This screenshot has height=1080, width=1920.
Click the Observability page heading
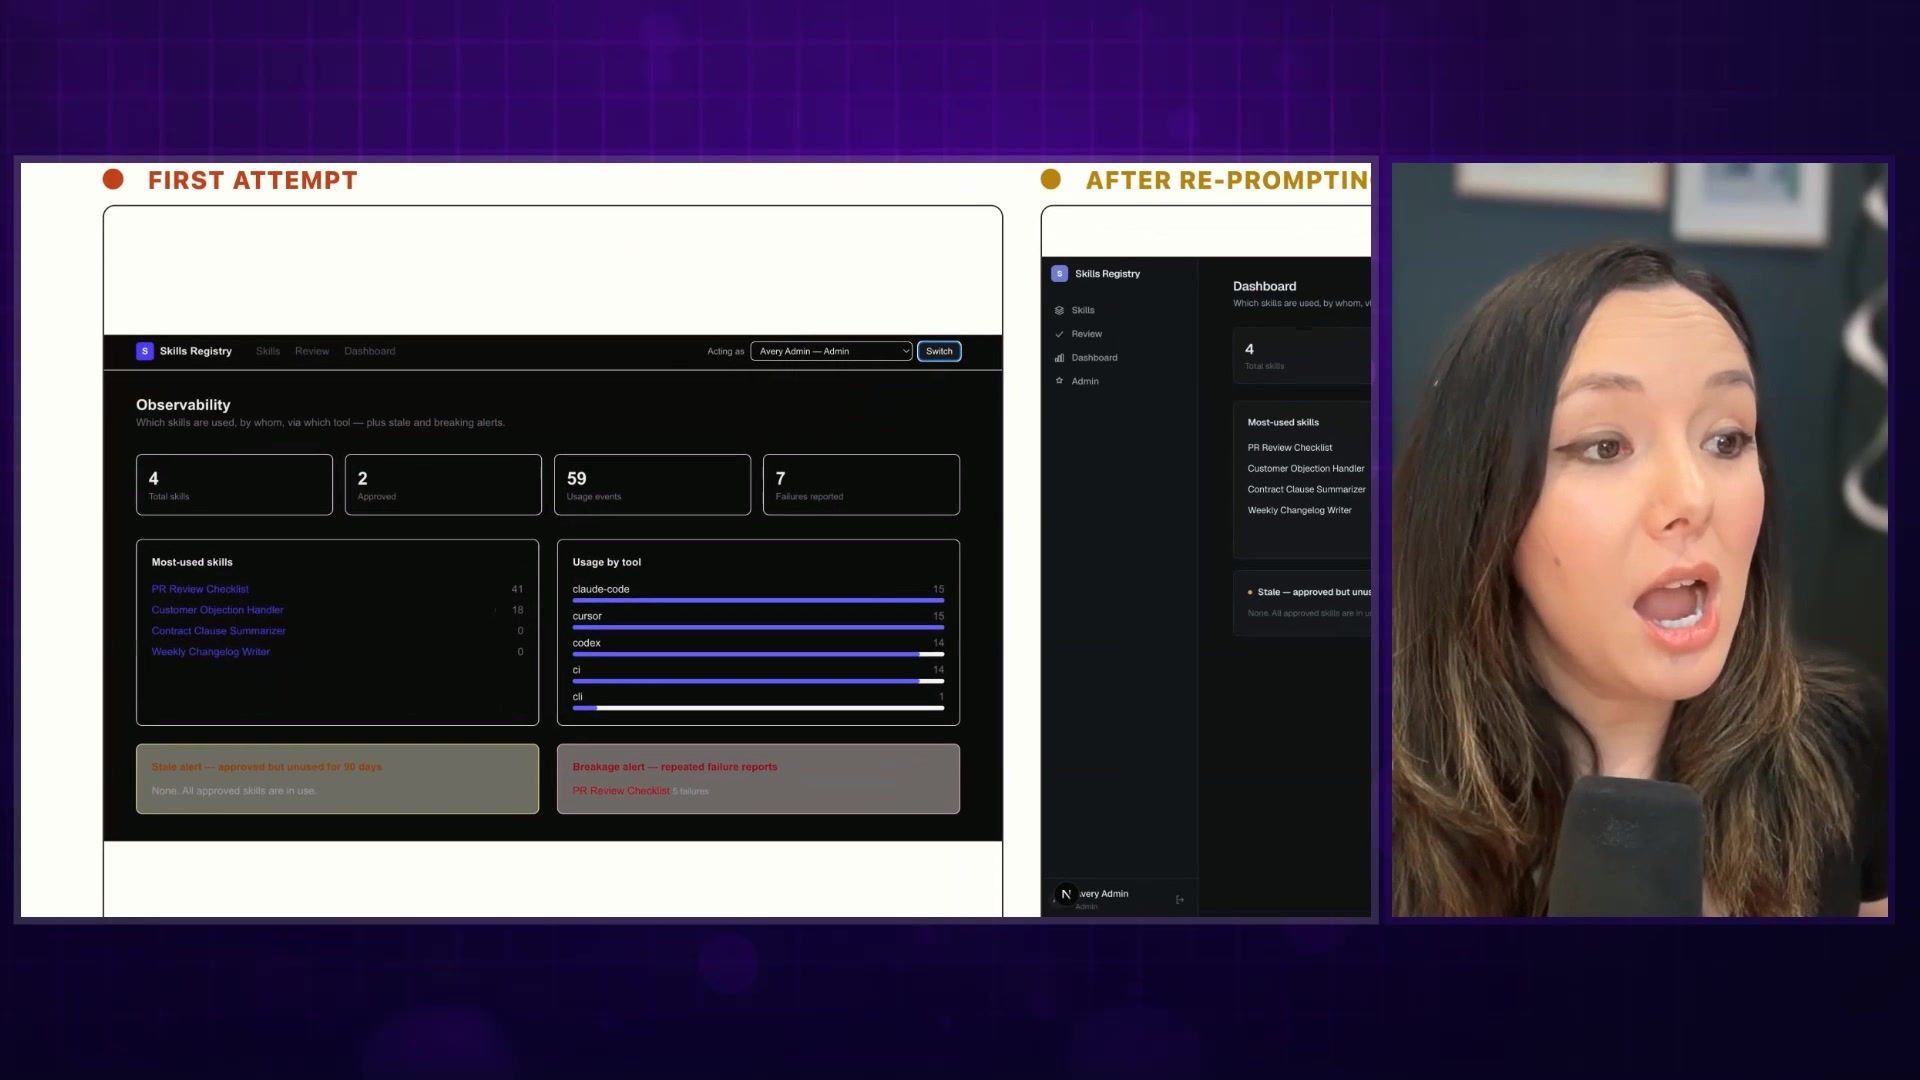183,405
